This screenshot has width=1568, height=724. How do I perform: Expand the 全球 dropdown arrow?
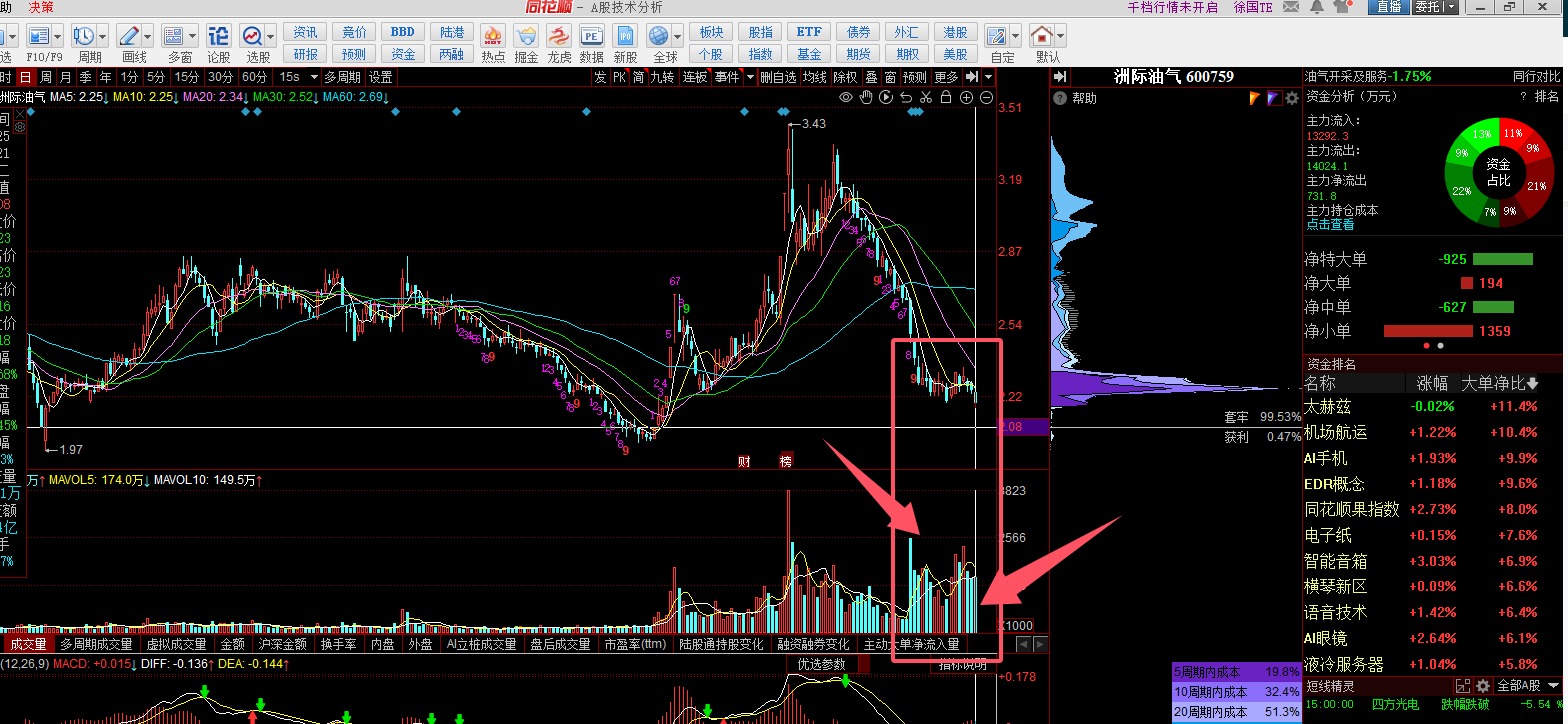tap(677, 37)
